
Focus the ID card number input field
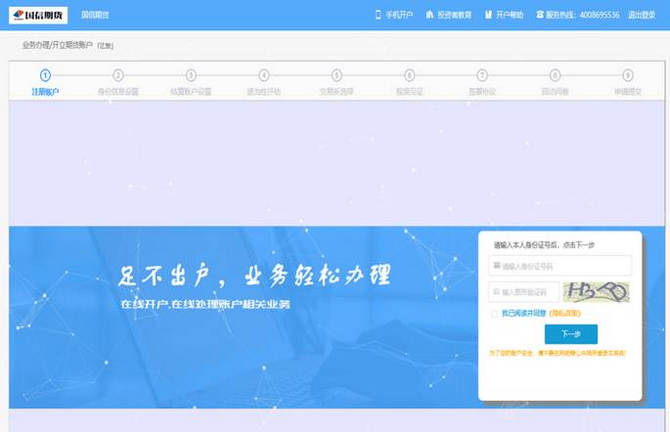click(x=565, y=266)
